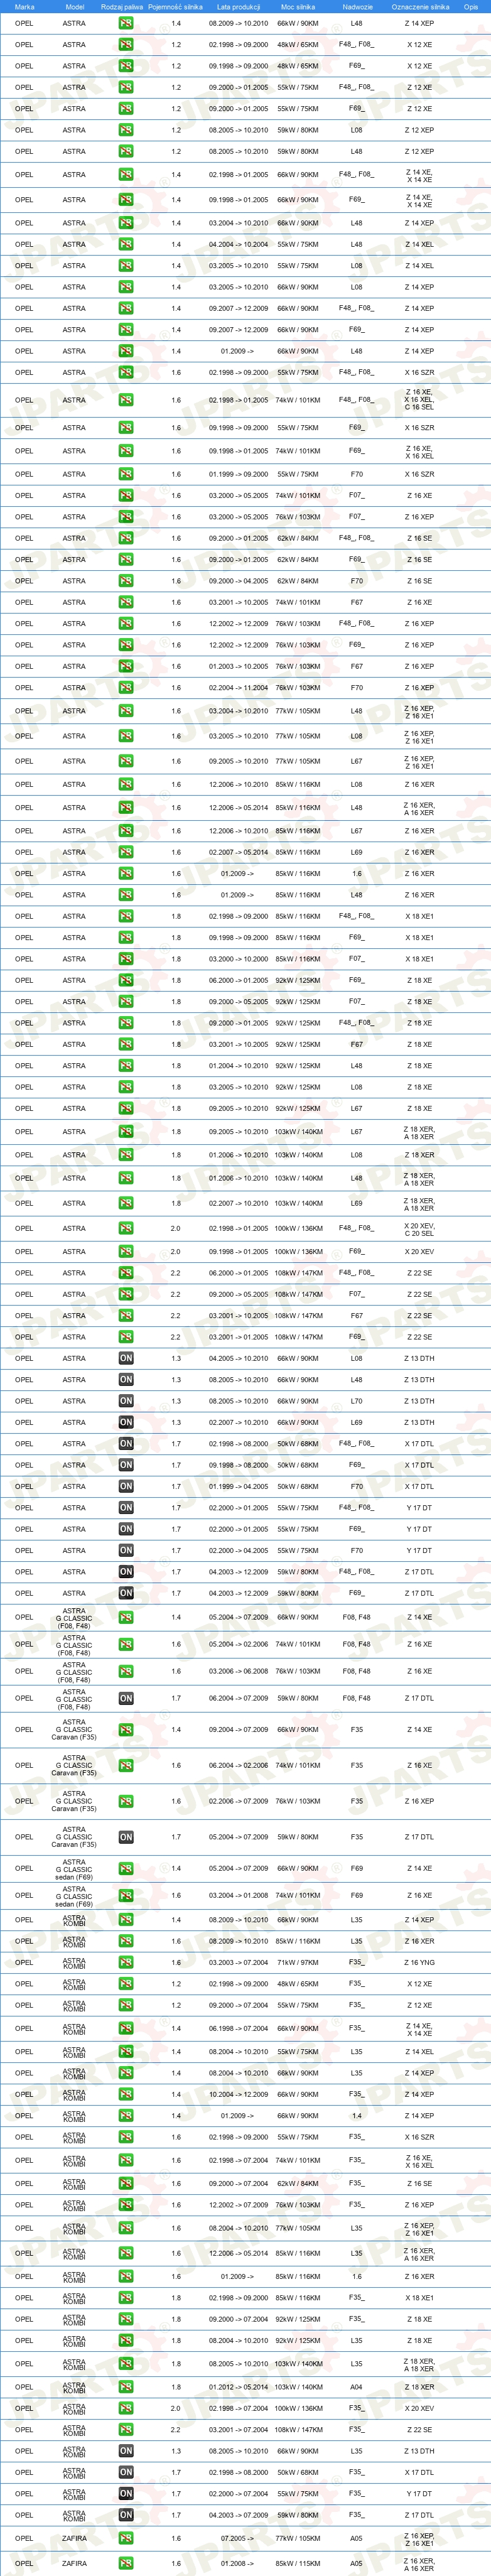491x2576 pixels.
Task: Click diesel ON icon in Astra Kombi Z 13 DTH row
Action: tap(126, 2451)
